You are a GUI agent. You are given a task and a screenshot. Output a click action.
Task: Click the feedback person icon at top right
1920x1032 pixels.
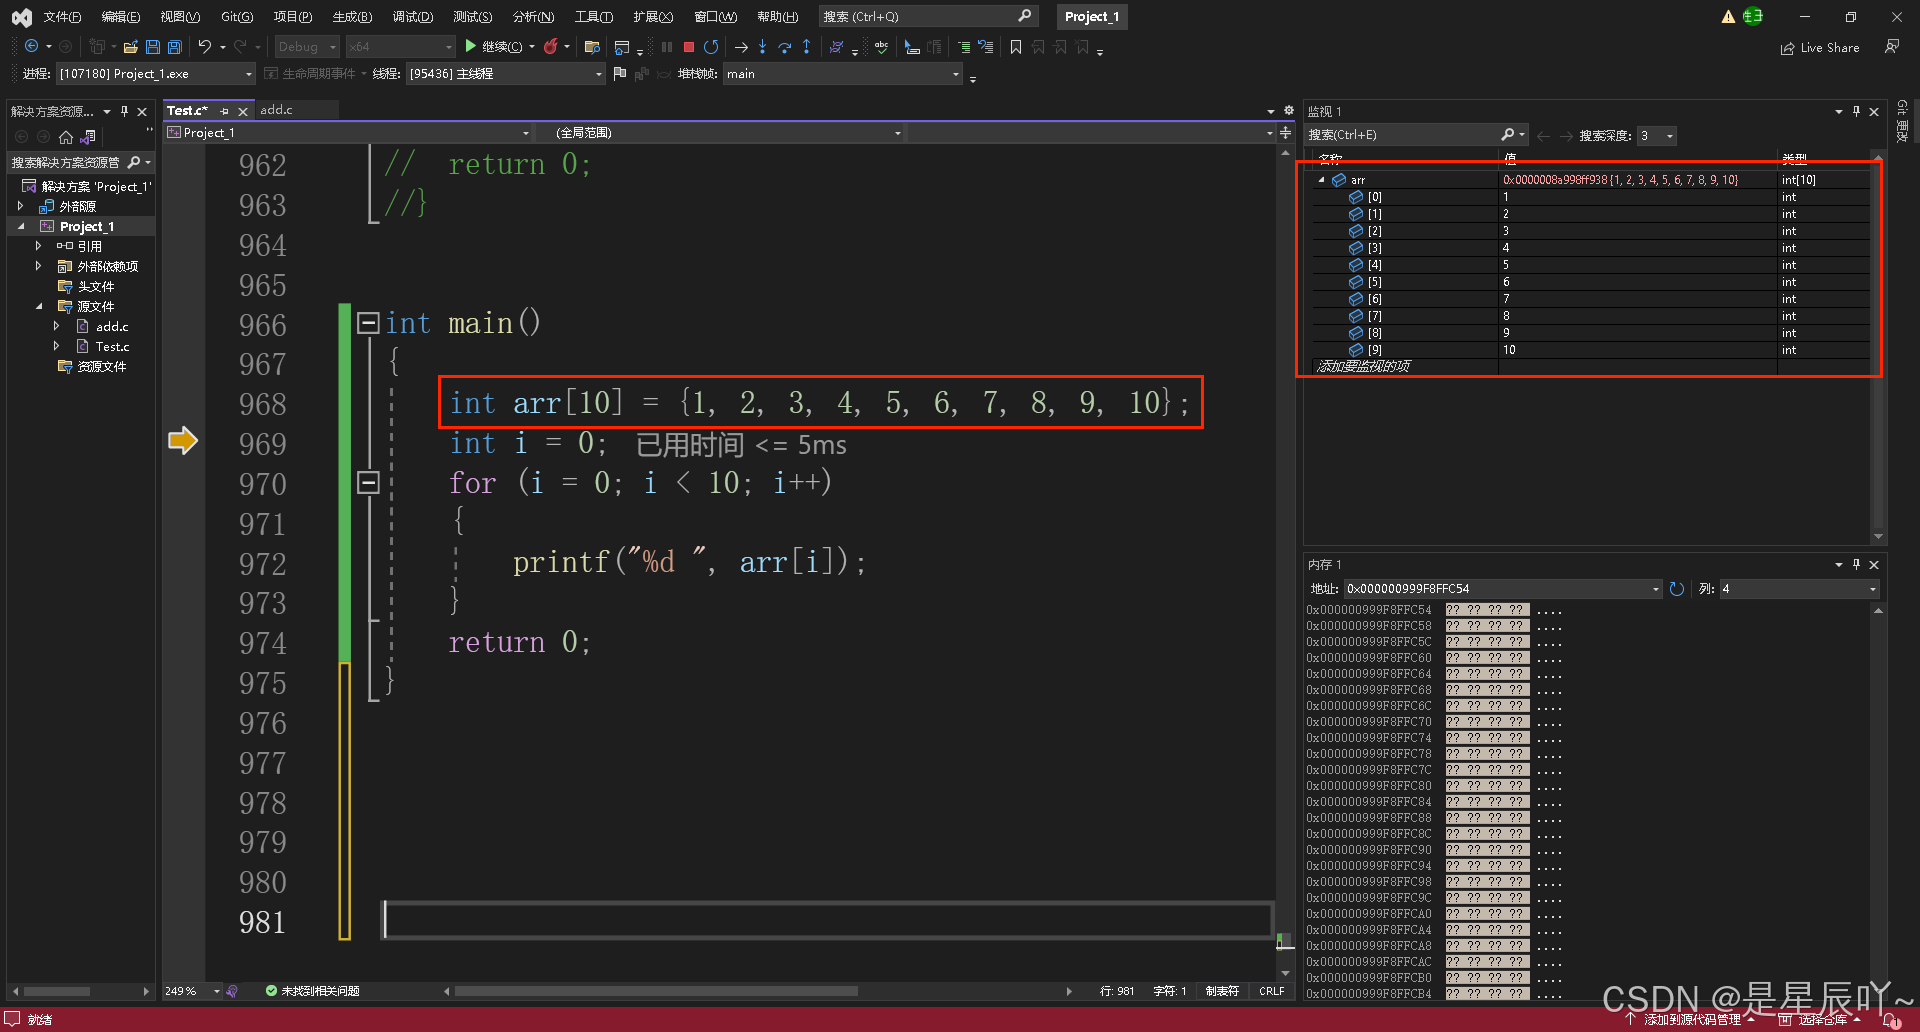1892,47
